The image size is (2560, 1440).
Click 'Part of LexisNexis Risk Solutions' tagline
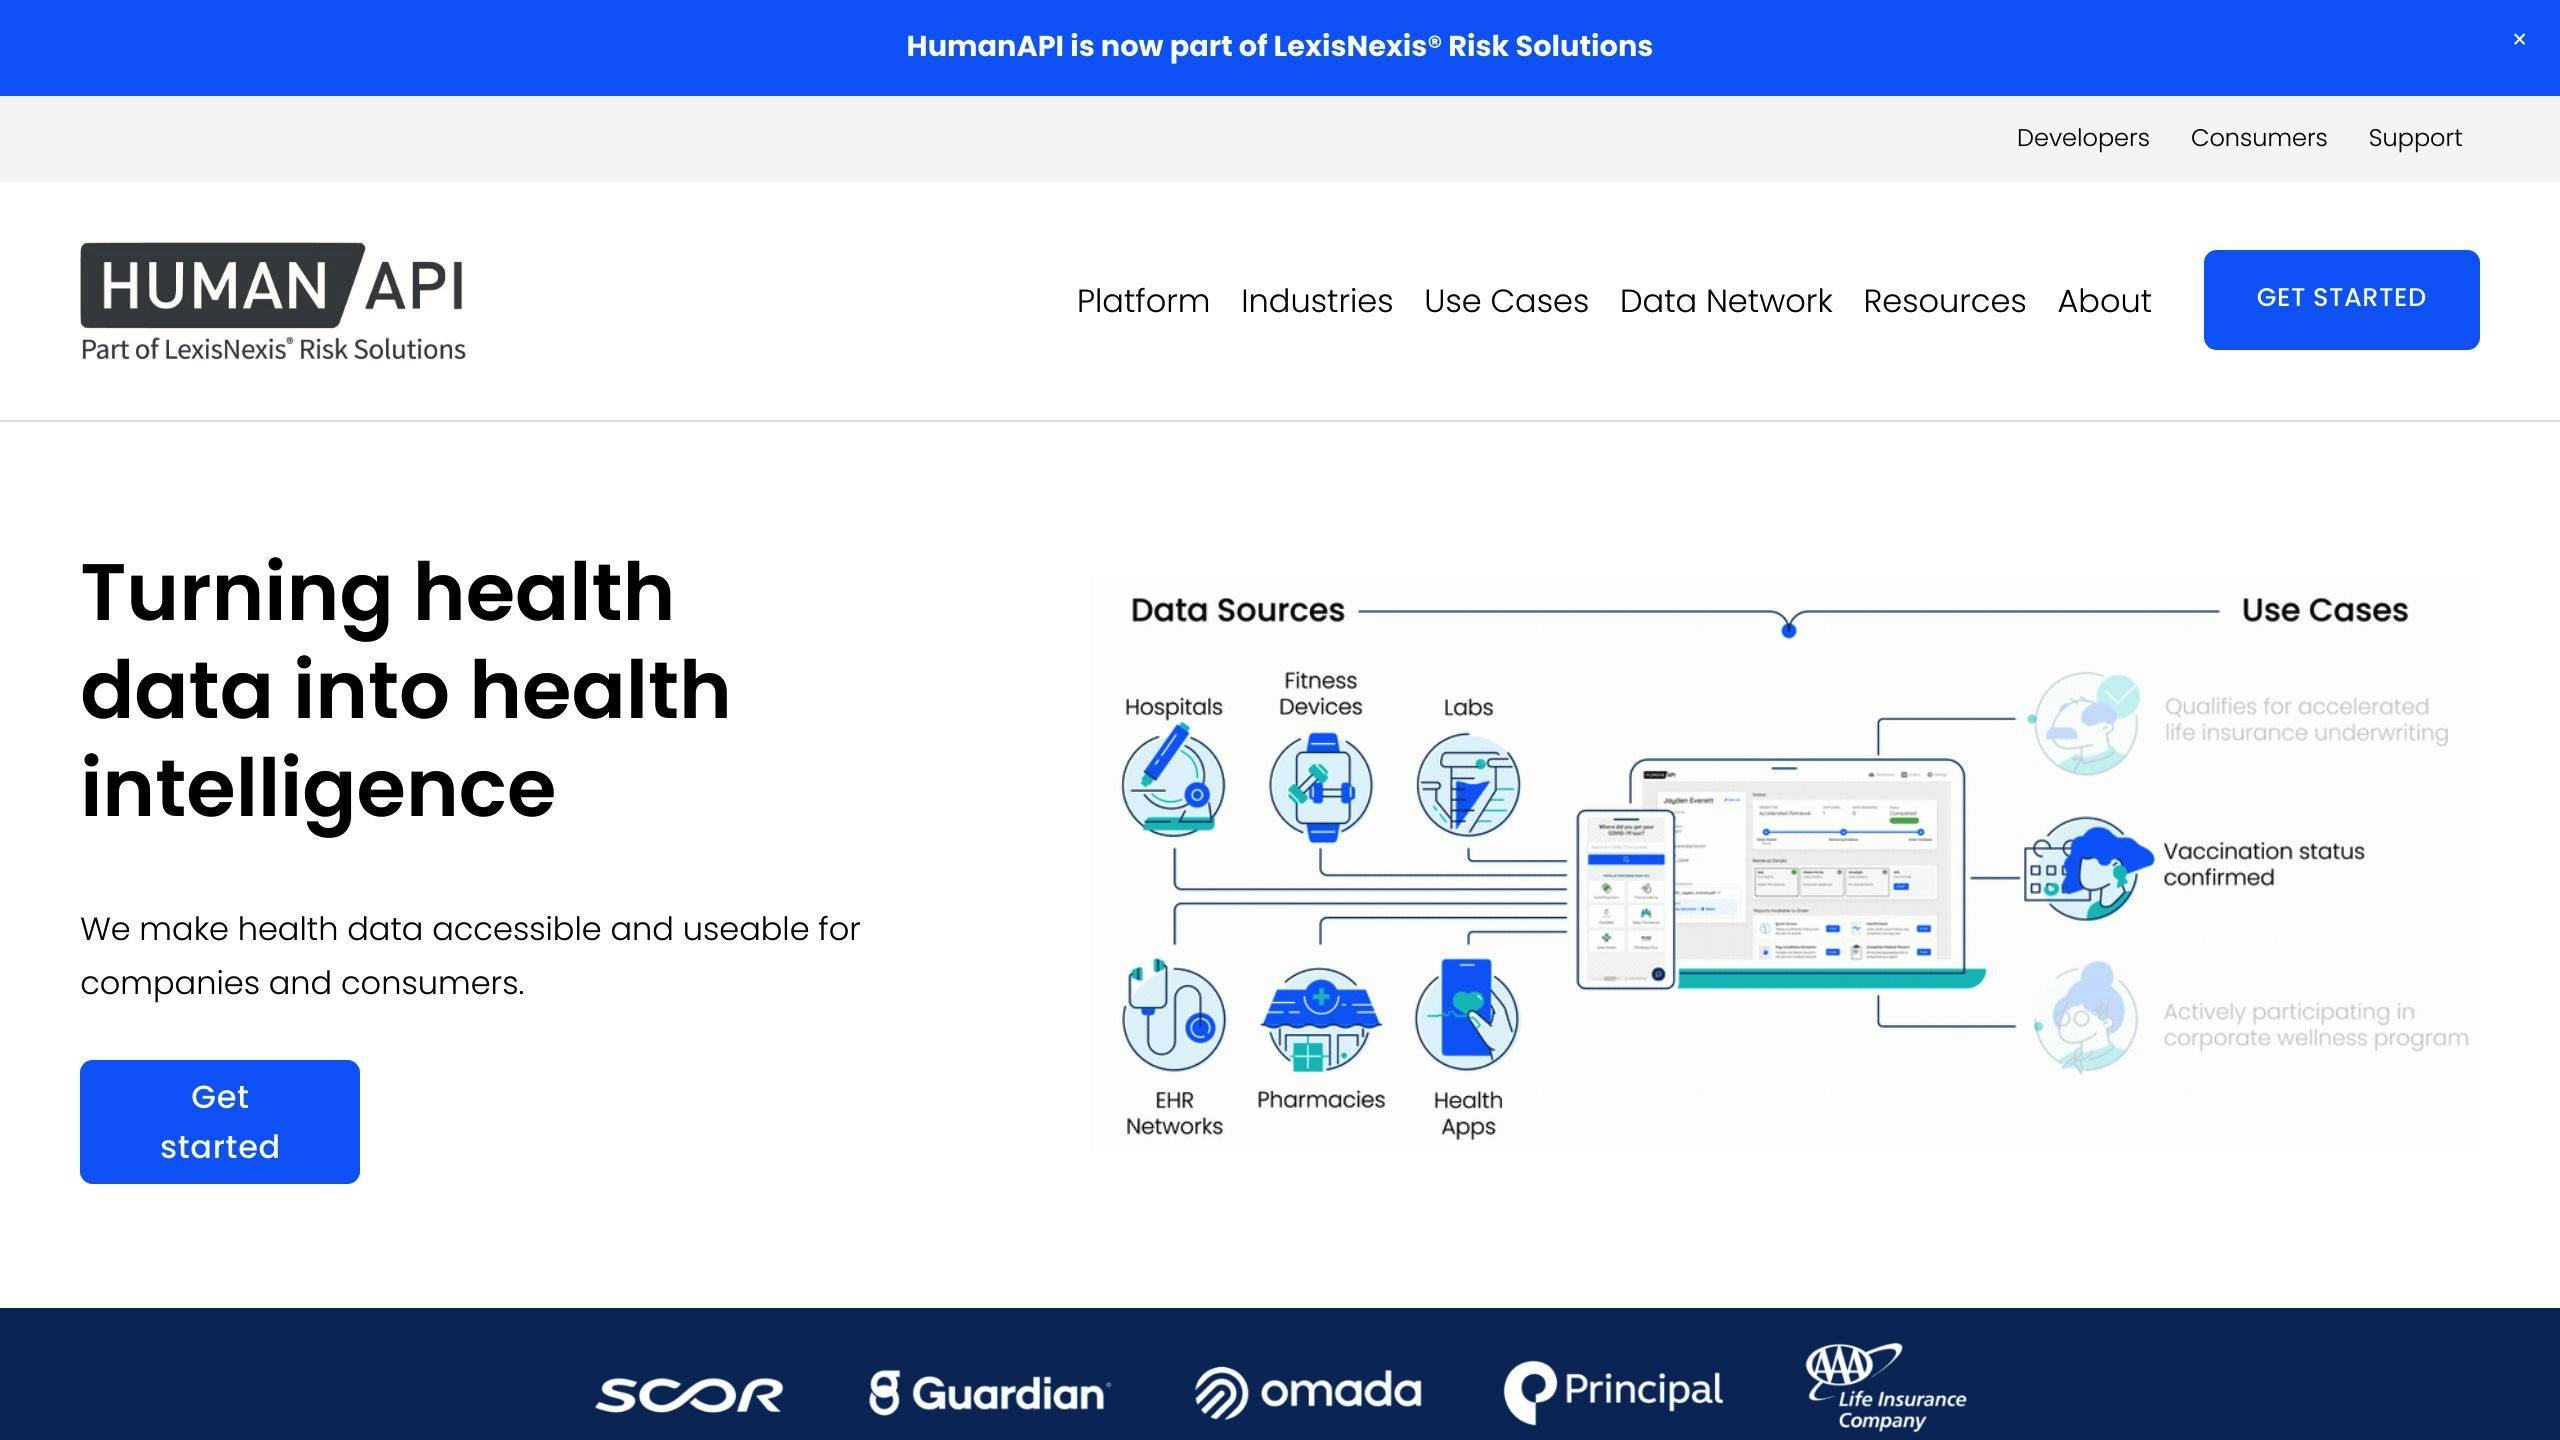click(273, 349)
